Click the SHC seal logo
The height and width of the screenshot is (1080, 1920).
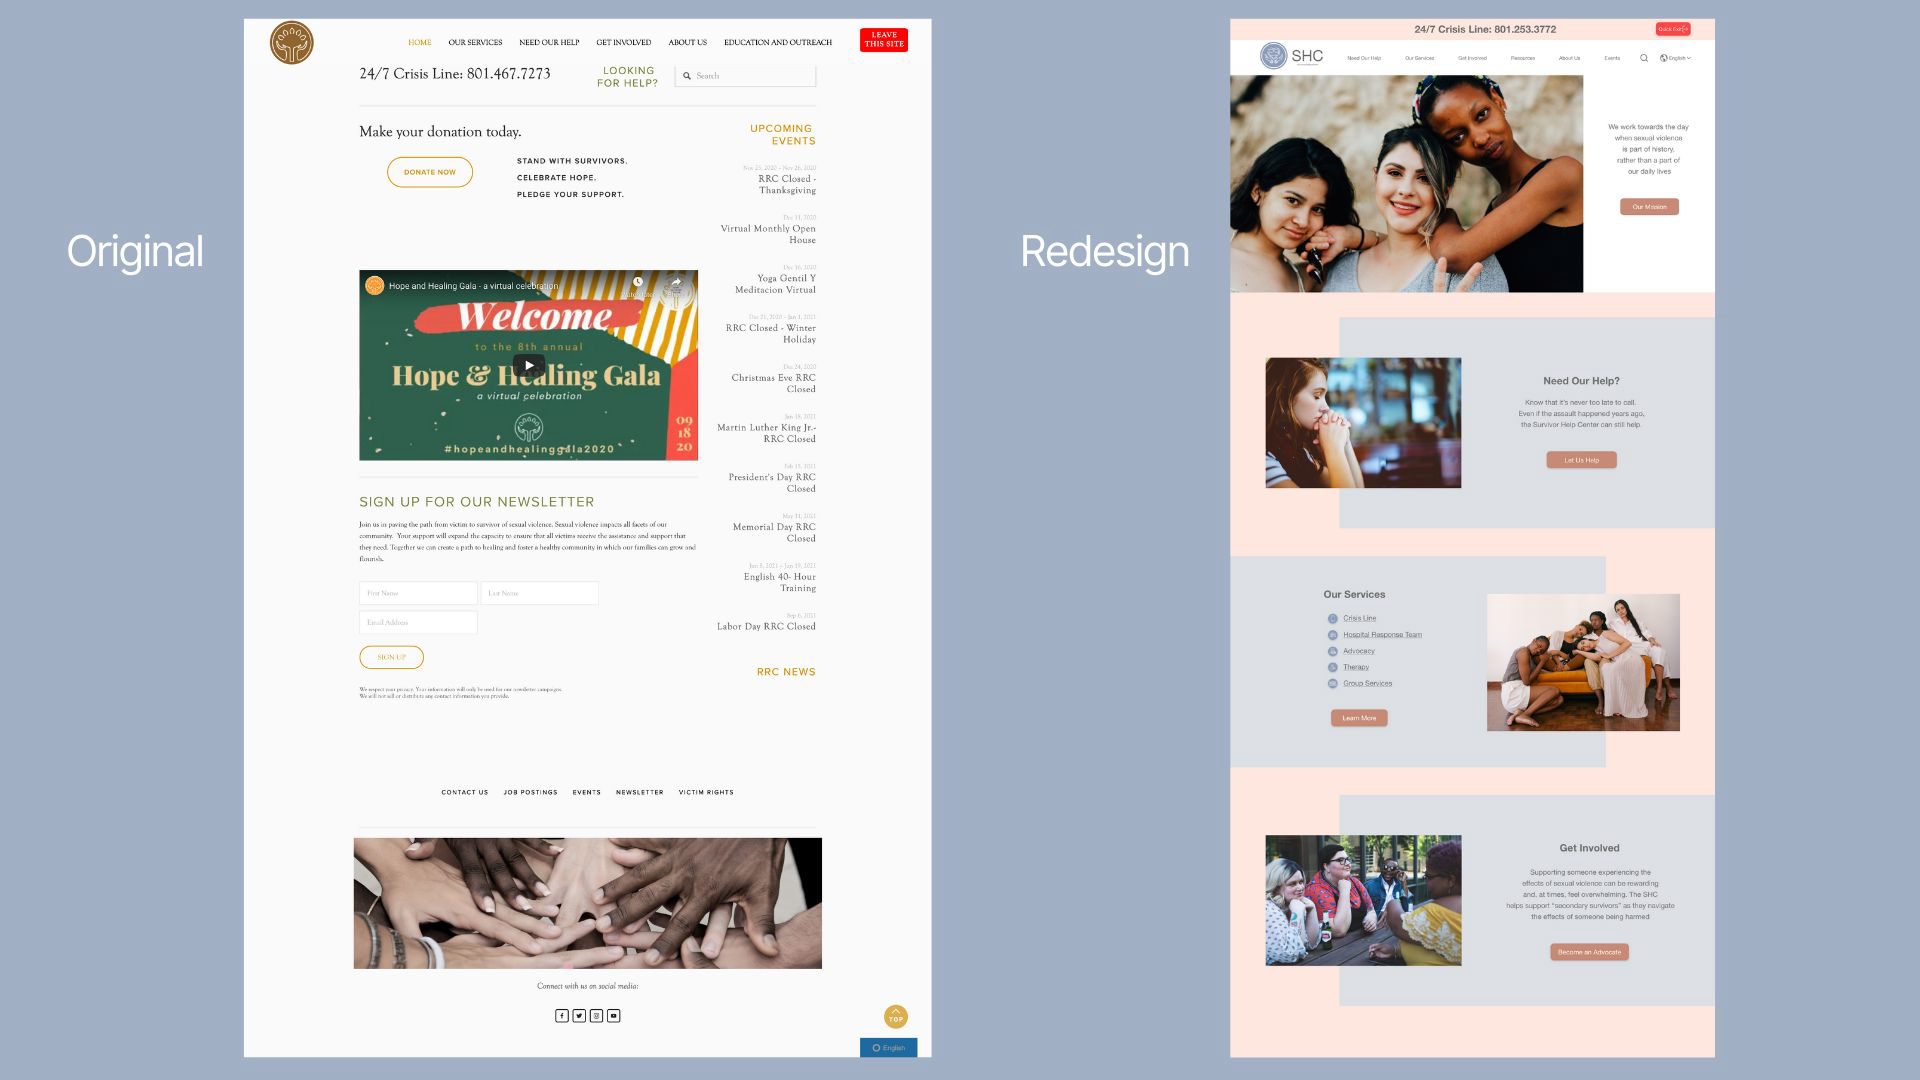[1273, 56]
